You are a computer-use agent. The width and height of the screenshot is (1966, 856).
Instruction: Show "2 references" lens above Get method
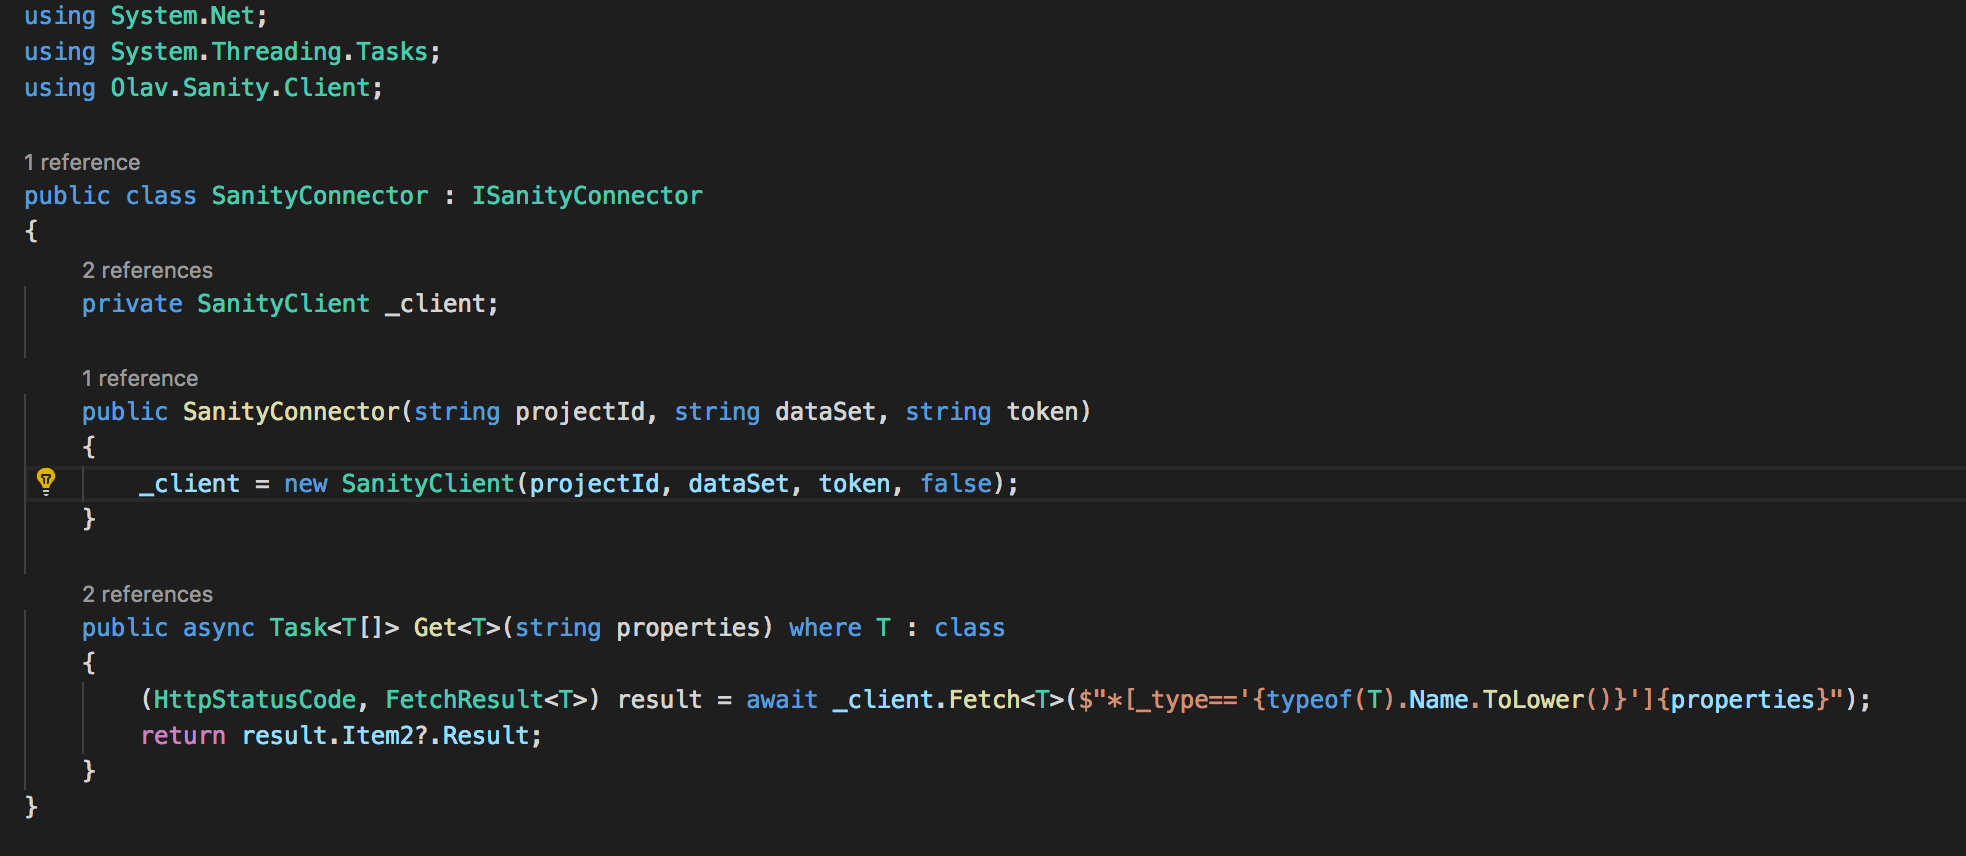point(147,594)
